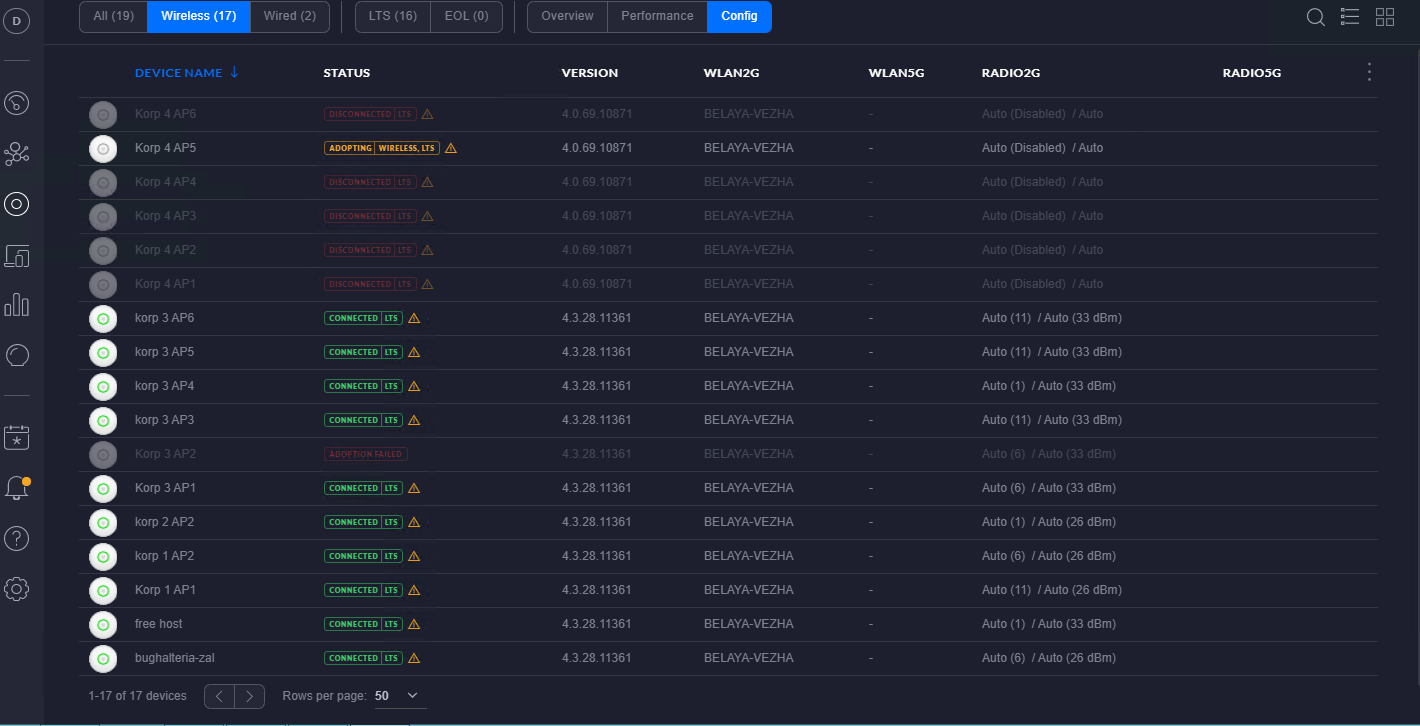Sort by the Version column header
1420x726 pixels.
590,73
